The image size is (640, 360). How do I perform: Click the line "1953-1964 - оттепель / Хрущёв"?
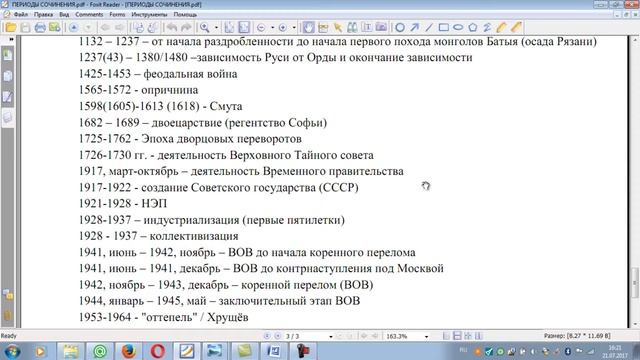coord(163,317)
